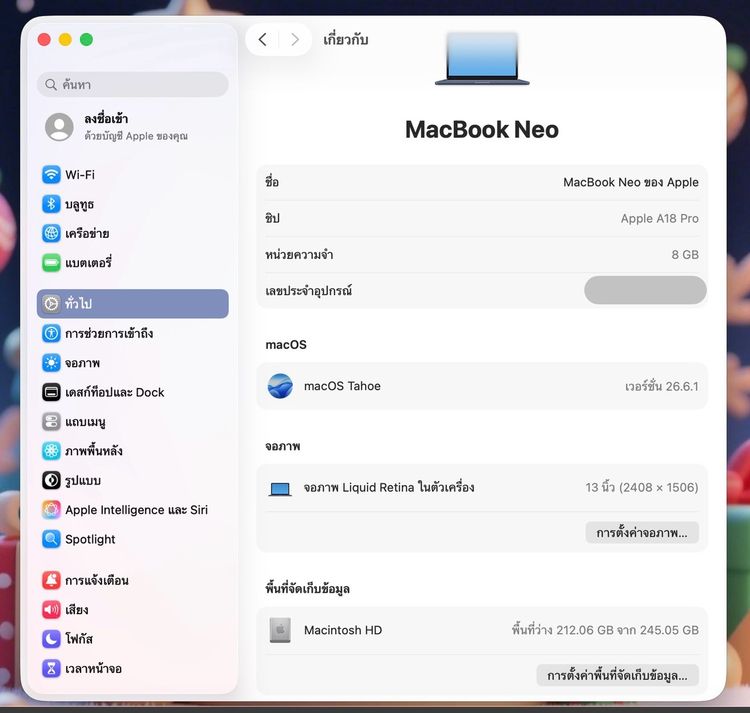Open Sound (เสียง) speaker icon

51,610
